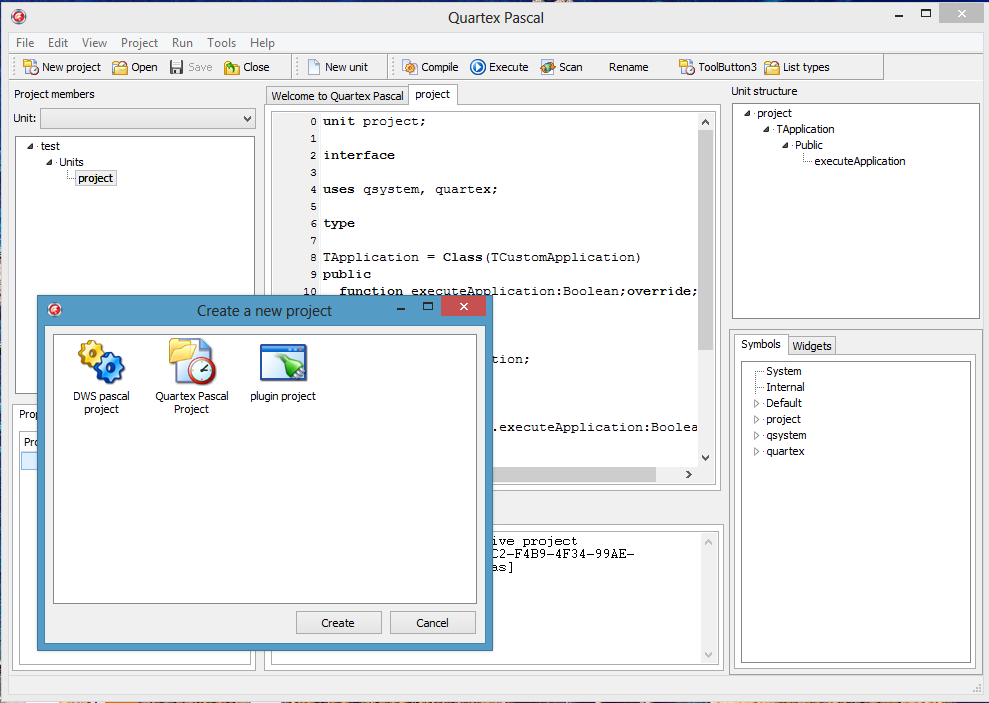Viewport: 989px width, 703px height.
Task: Select executeApplication in Unit structure tree
Action: pos(859,161)
